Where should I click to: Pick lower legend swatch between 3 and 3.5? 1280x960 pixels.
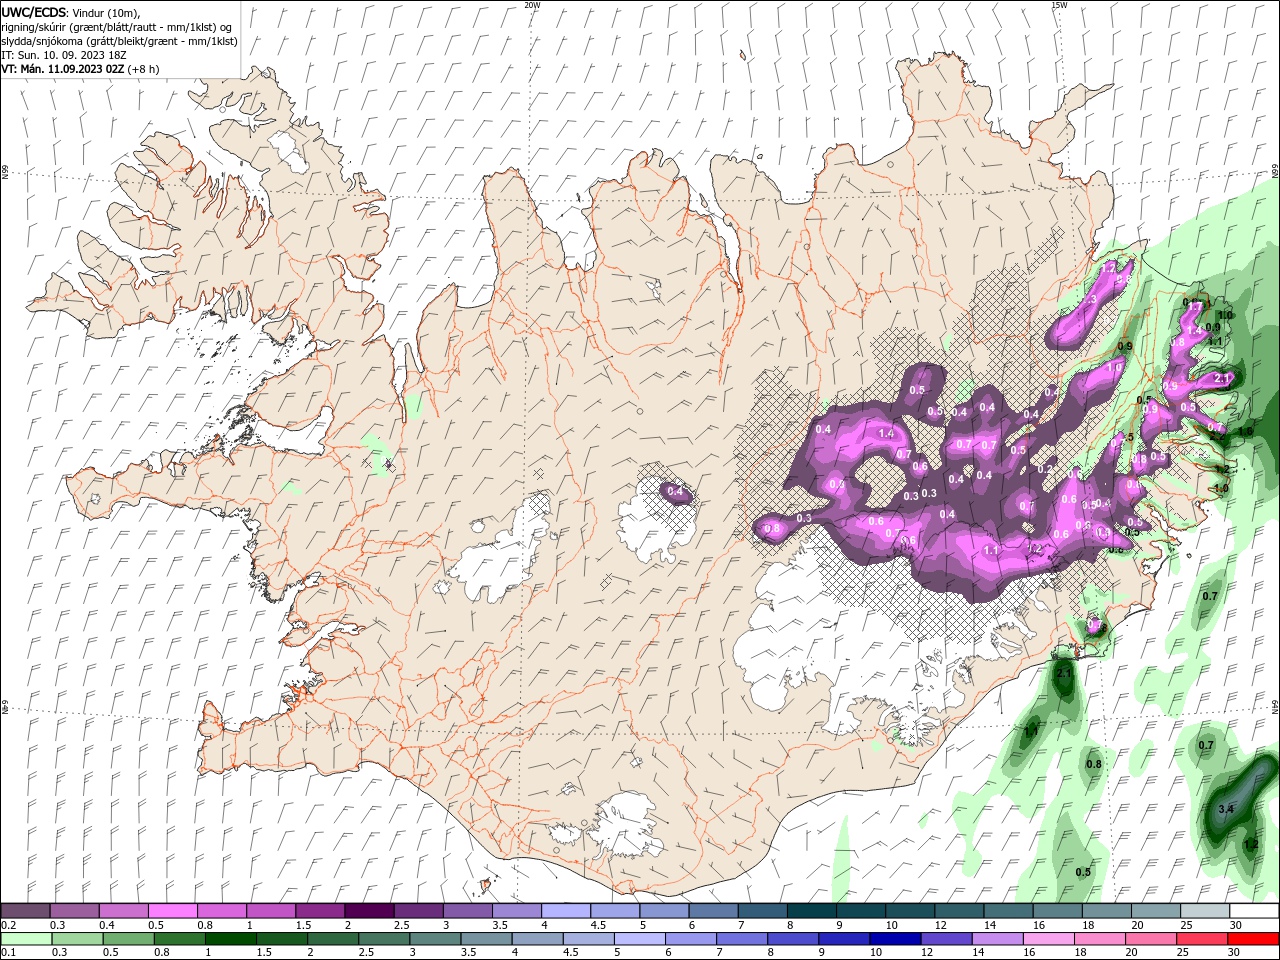tap(436, 939)
